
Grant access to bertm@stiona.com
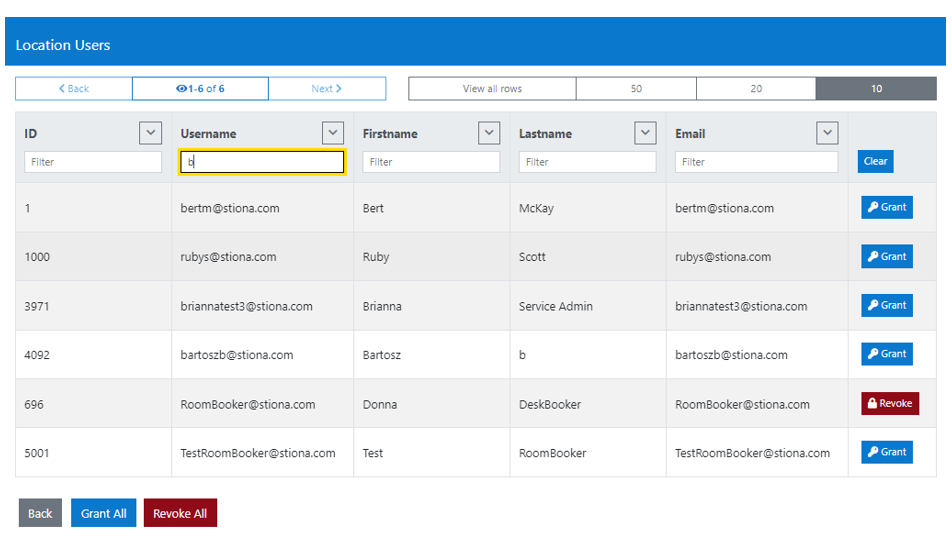(x=886, y=208)
